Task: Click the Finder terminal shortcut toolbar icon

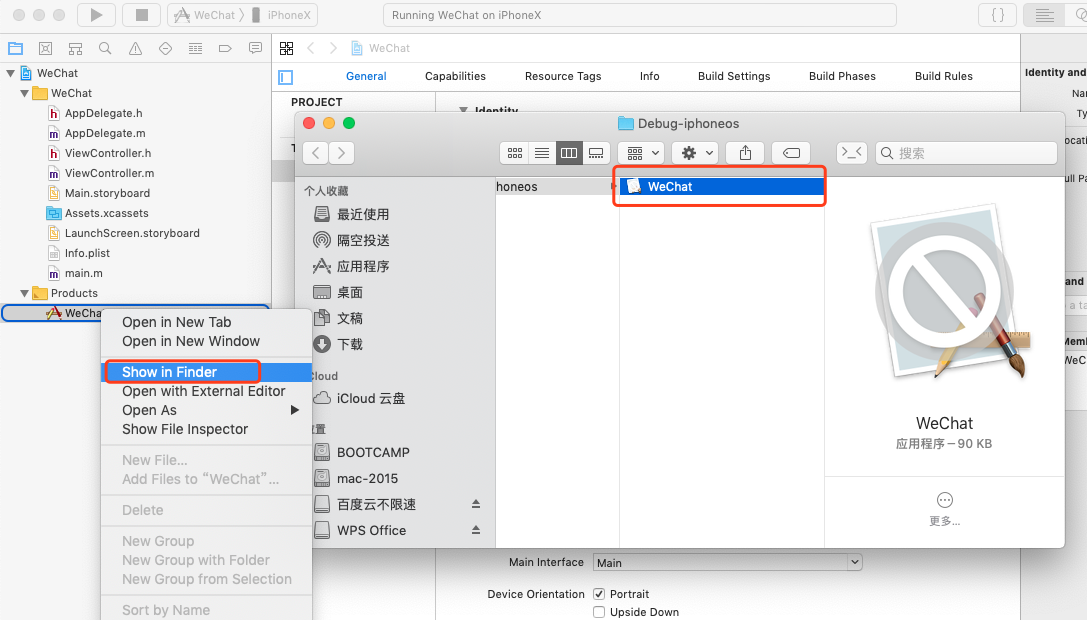Action: tap(851, 153)
